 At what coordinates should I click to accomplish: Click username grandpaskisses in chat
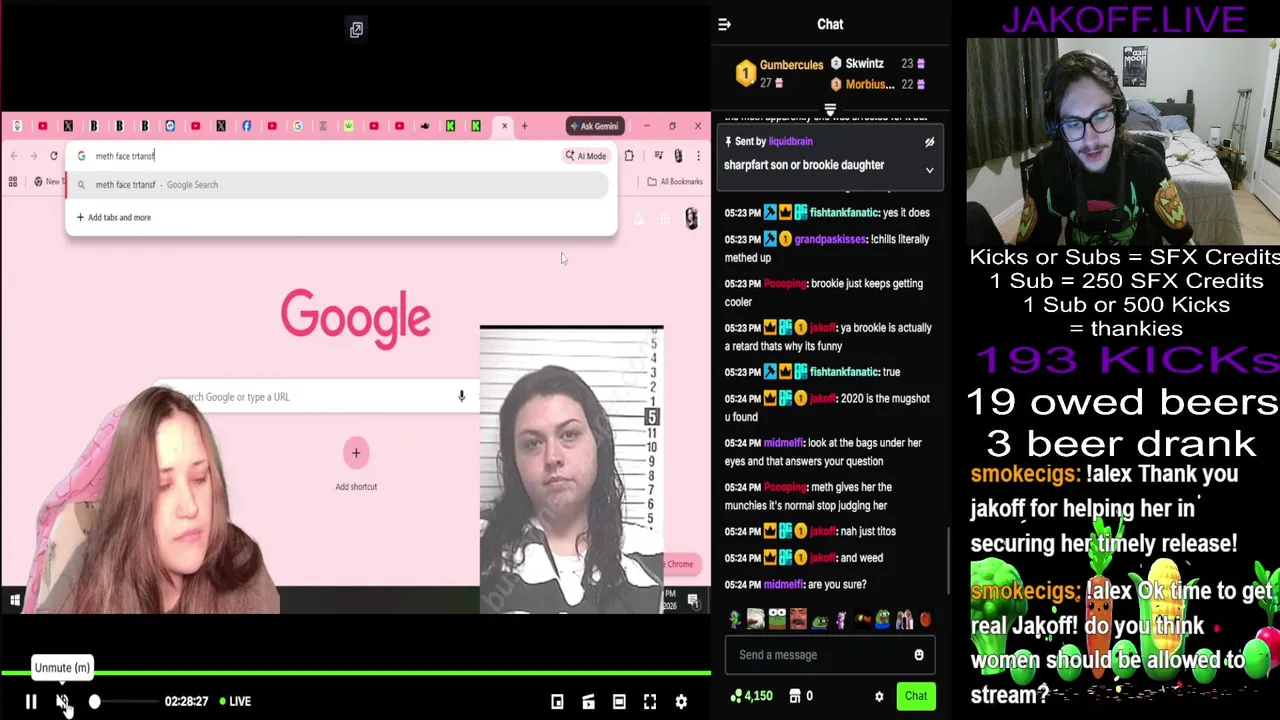tap(830, 239)
